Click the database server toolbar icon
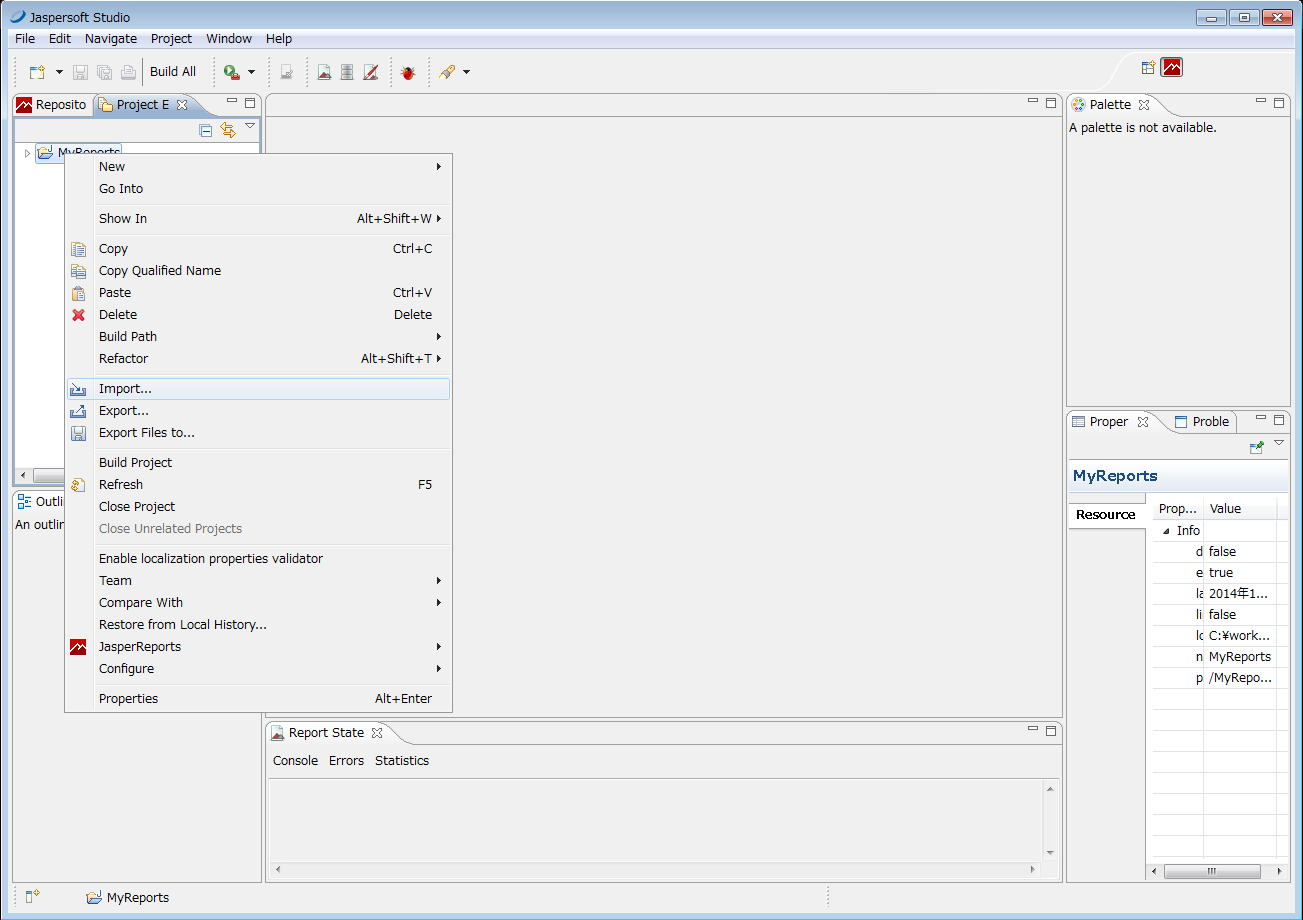Screen dimensions: 1303x920 (347, 72)
